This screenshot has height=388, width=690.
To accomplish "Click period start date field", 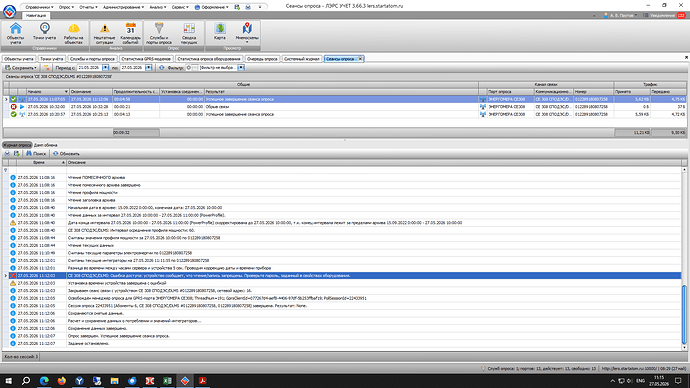I will tap(89, 68).
